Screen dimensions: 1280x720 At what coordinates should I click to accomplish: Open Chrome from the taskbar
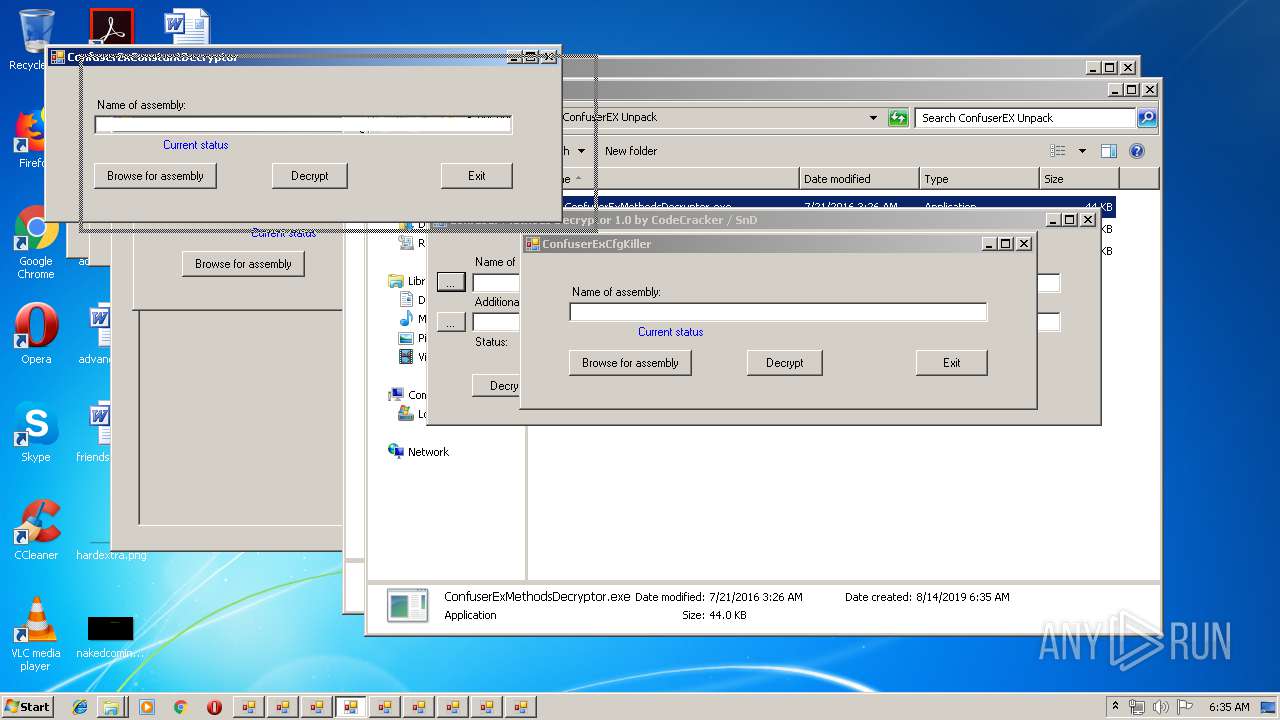click(181, 707)
